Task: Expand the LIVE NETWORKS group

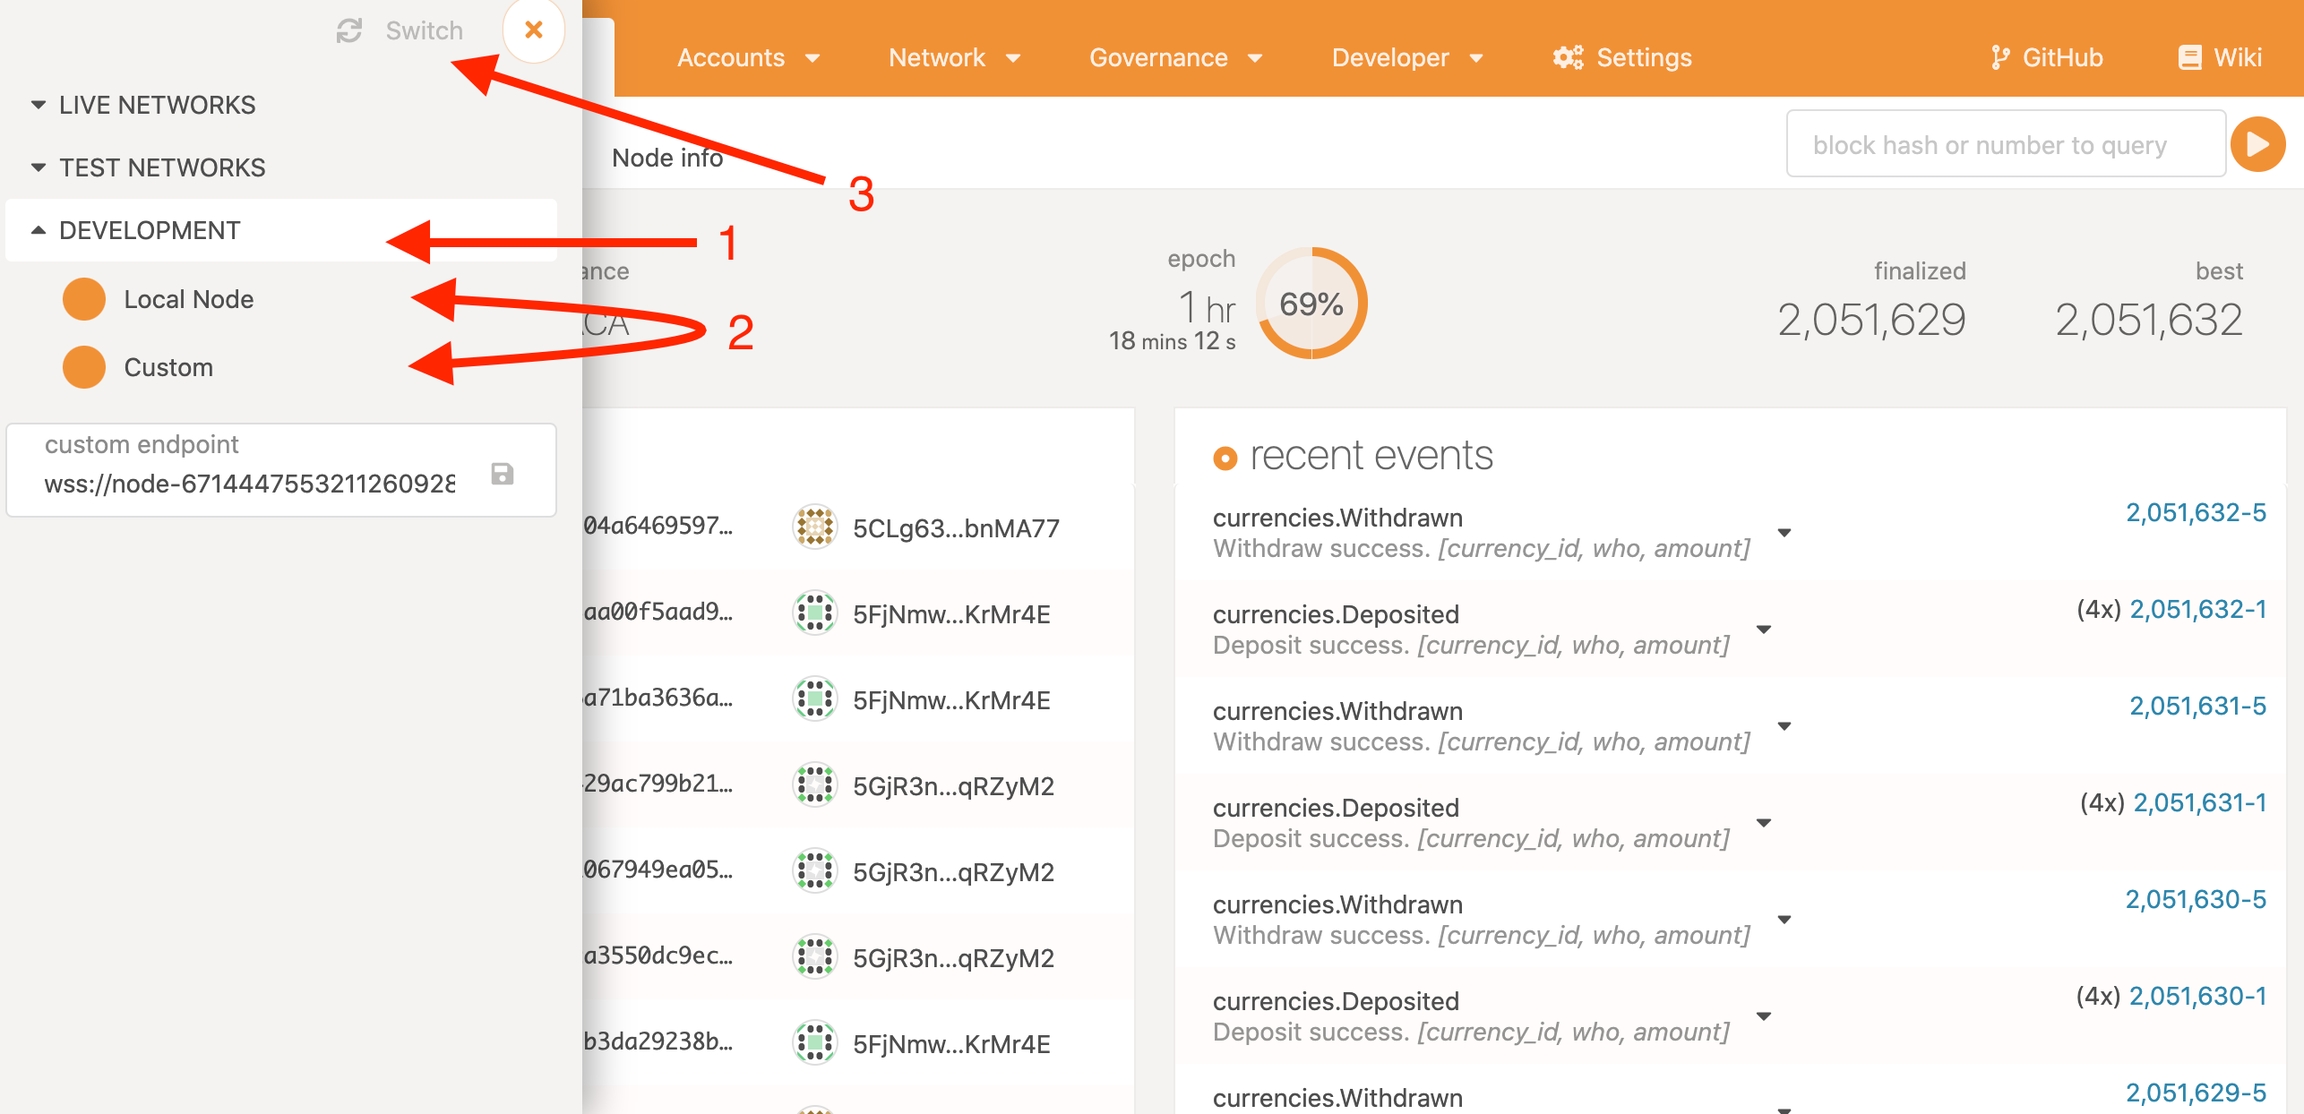Action: (x=156, y=105)
